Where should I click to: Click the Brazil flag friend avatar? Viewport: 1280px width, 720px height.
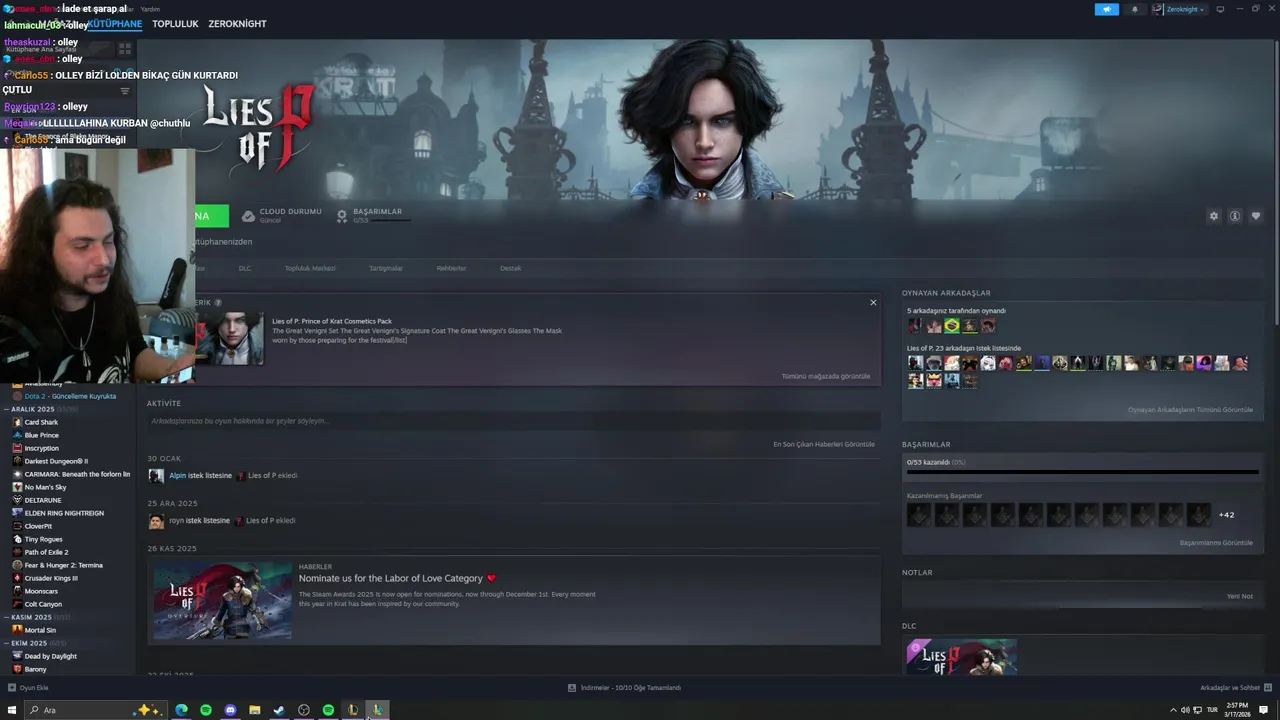(x=952, y=326)
